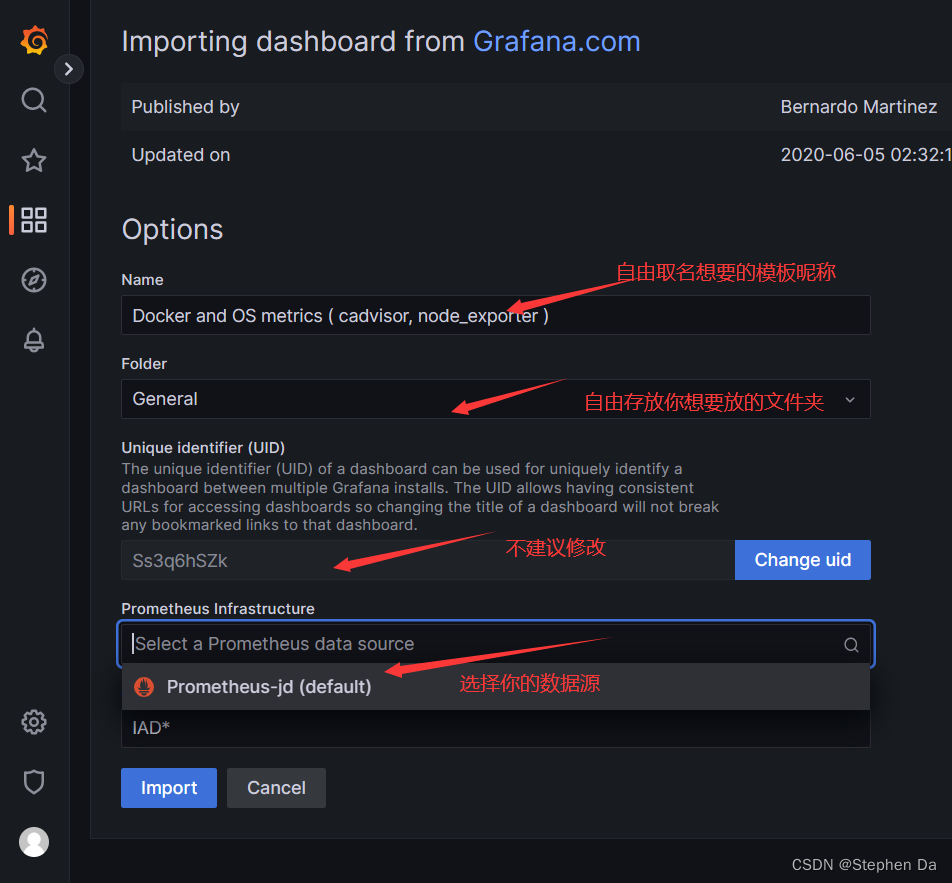Click the Prometheus flame icon in option row
952x883 pixels.
(144, 687)
